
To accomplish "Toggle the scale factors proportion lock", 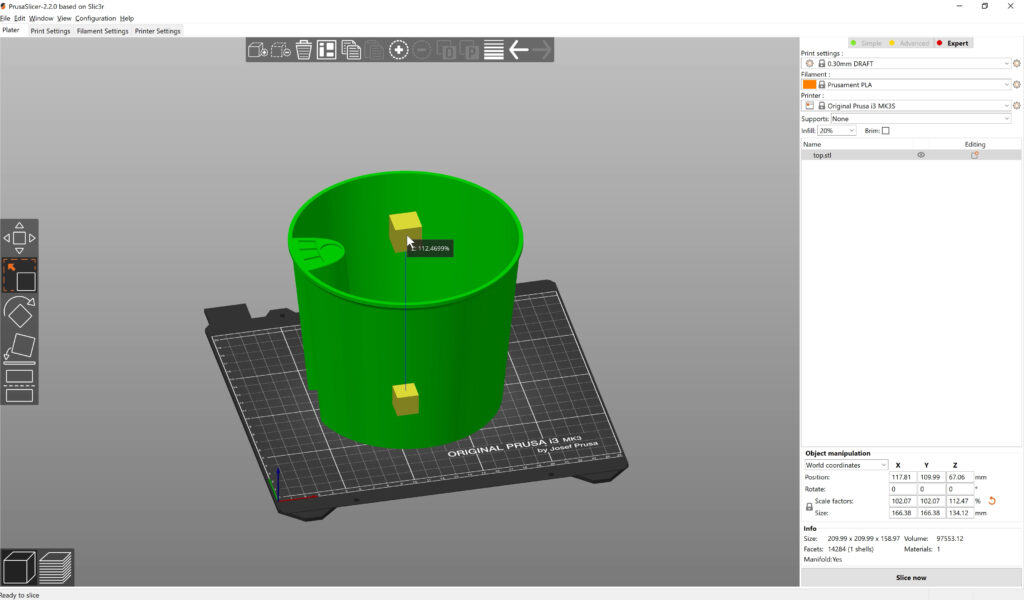I will click(809, 507).
